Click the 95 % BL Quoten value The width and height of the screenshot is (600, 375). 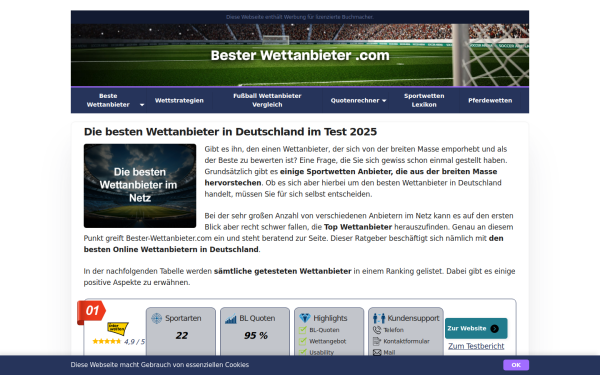[256, 336]
